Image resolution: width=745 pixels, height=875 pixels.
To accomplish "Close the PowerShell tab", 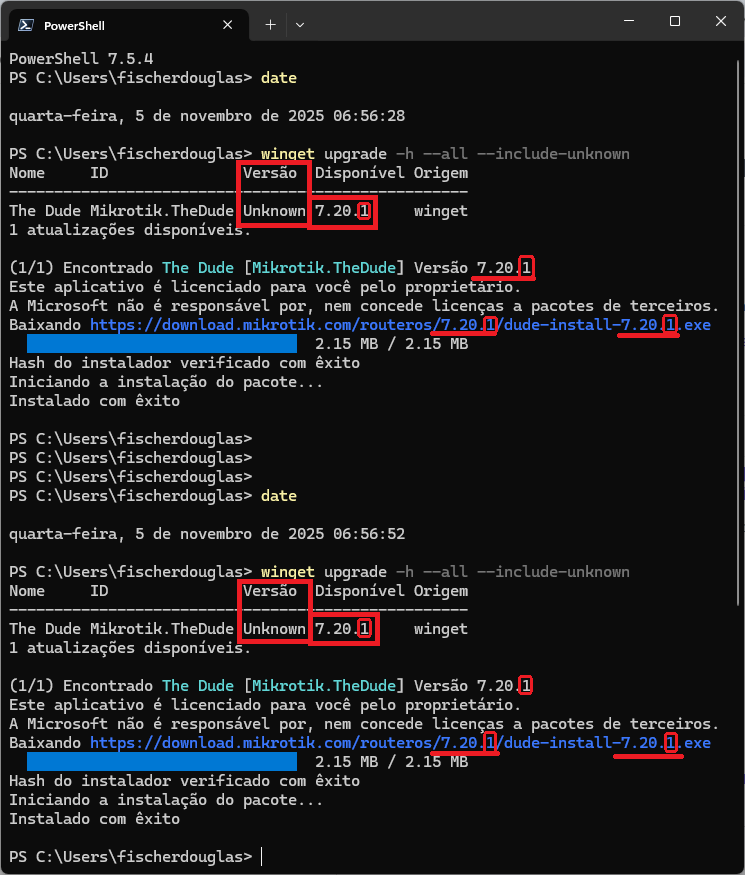I will (227, 25).
